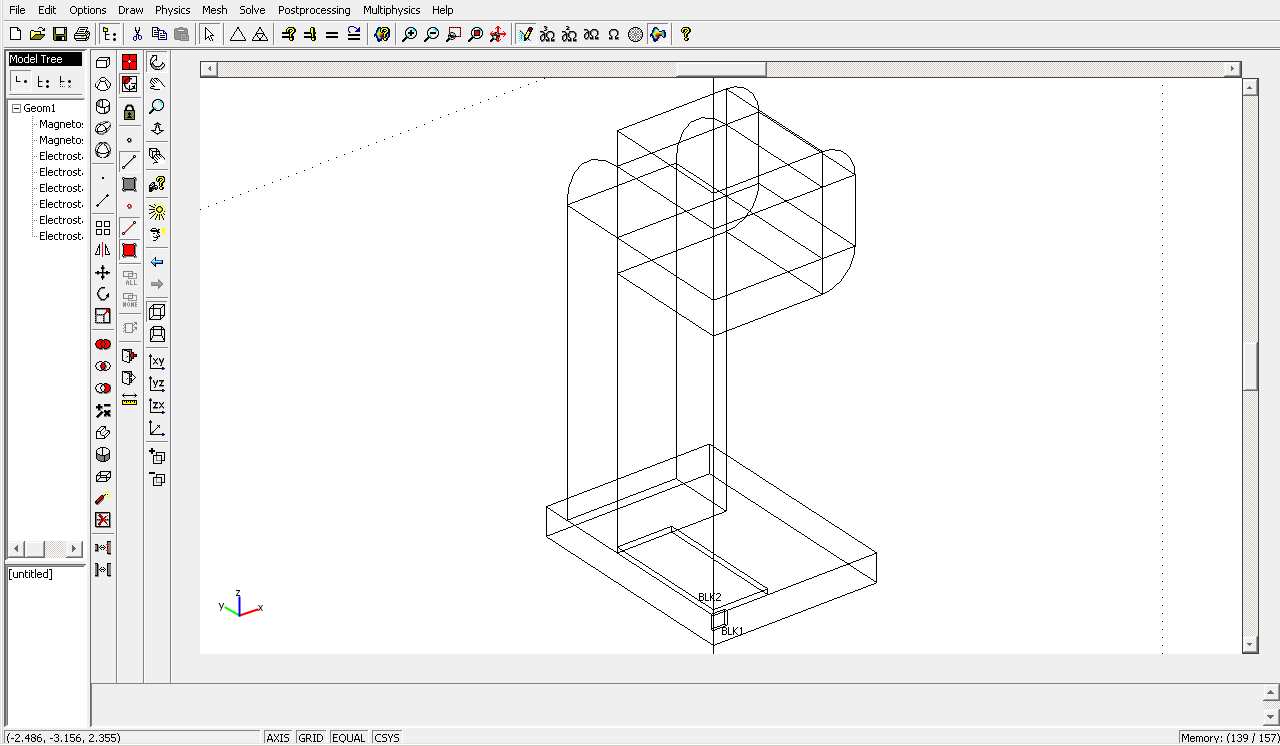Click the Rotate tool icon
The image size is (1280, 746).
(103, 294)
